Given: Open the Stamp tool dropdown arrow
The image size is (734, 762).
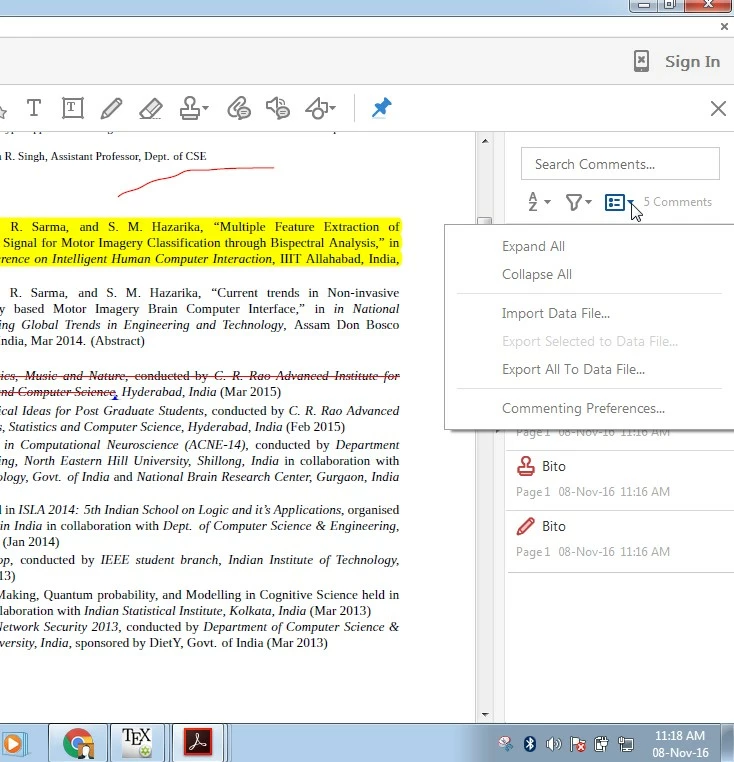Looking at the screenshot, I should tap(206, 108).
